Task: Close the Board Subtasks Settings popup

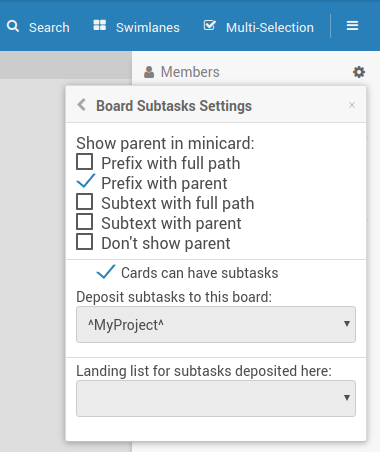Action: click(352, 105)
